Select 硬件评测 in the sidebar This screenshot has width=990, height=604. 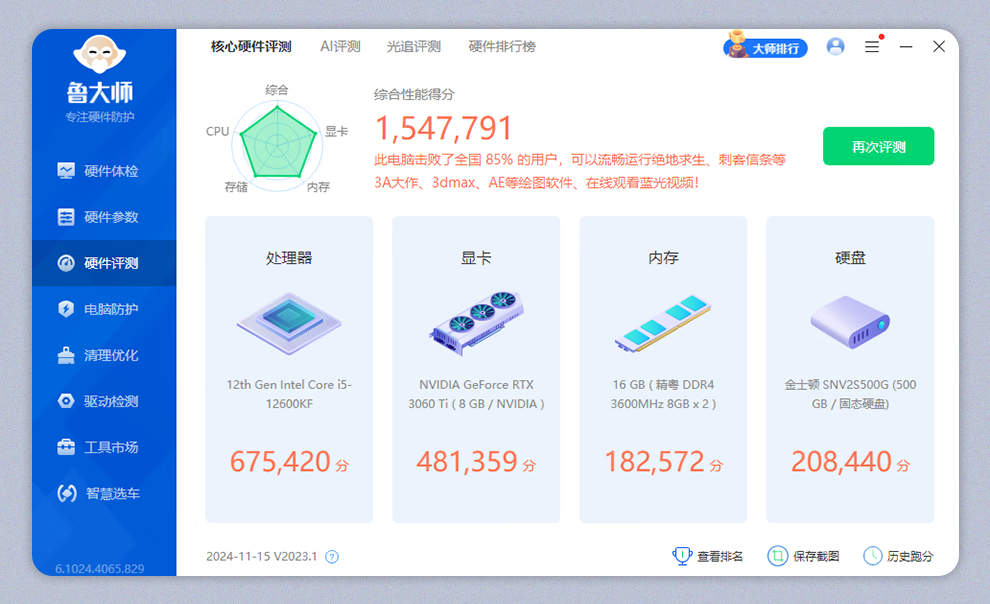coord(104,263)
